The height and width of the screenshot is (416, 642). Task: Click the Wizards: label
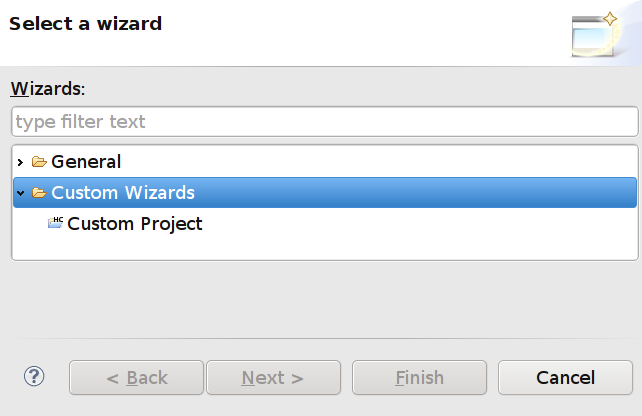click(48, 88)
